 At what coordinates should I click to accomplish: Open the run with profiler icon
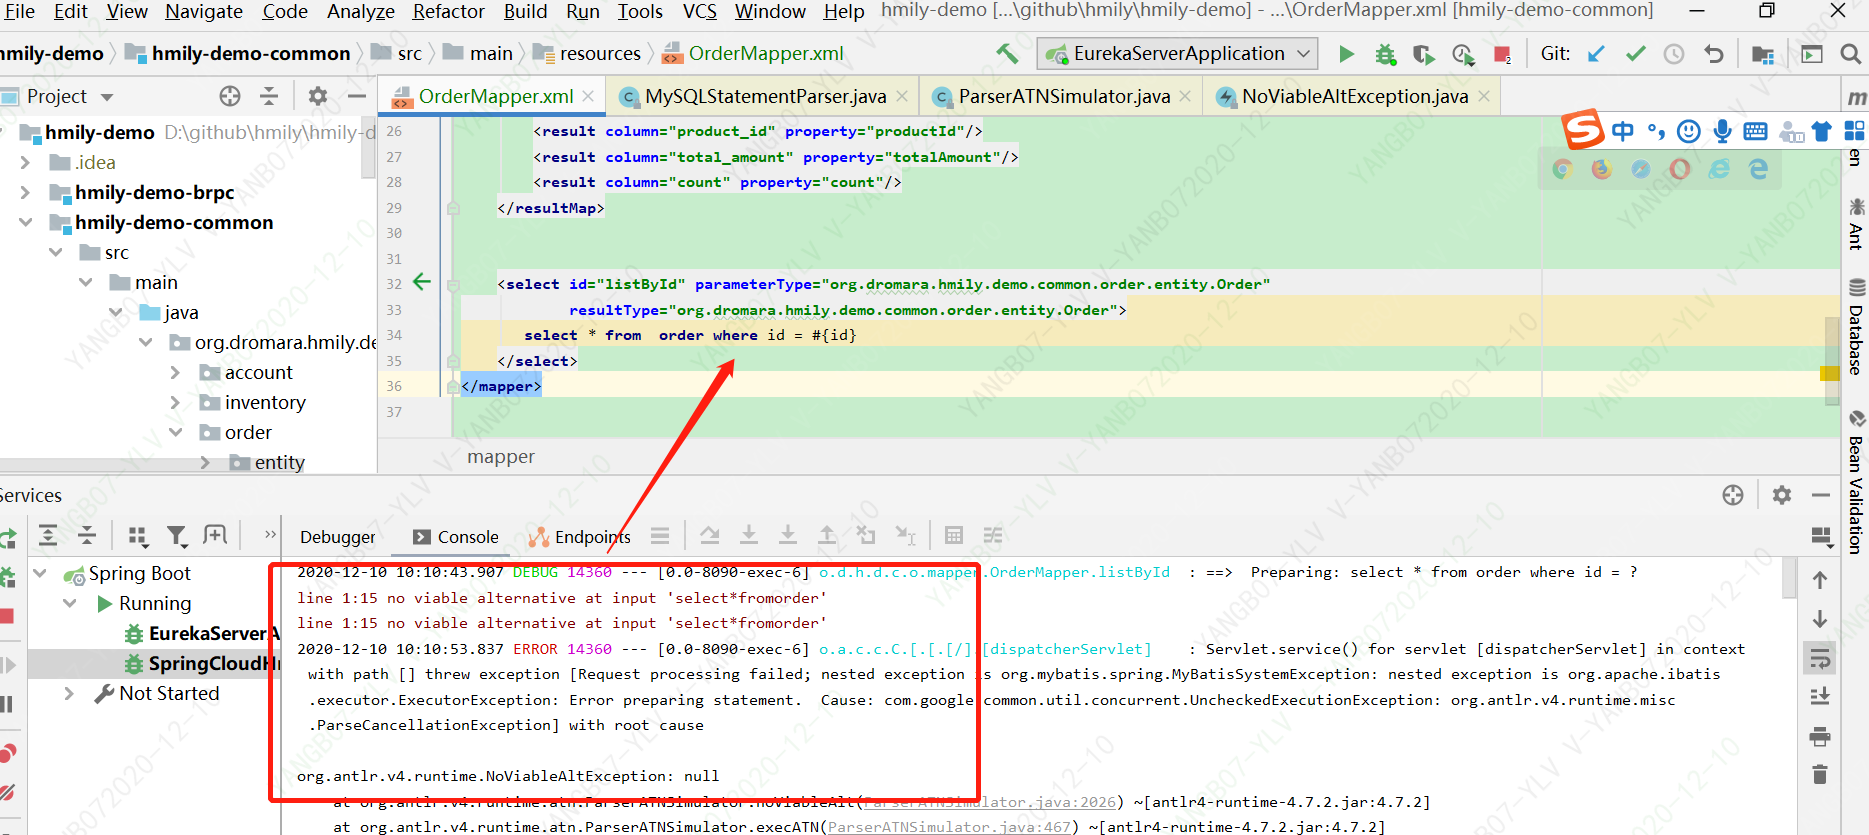1463,54
